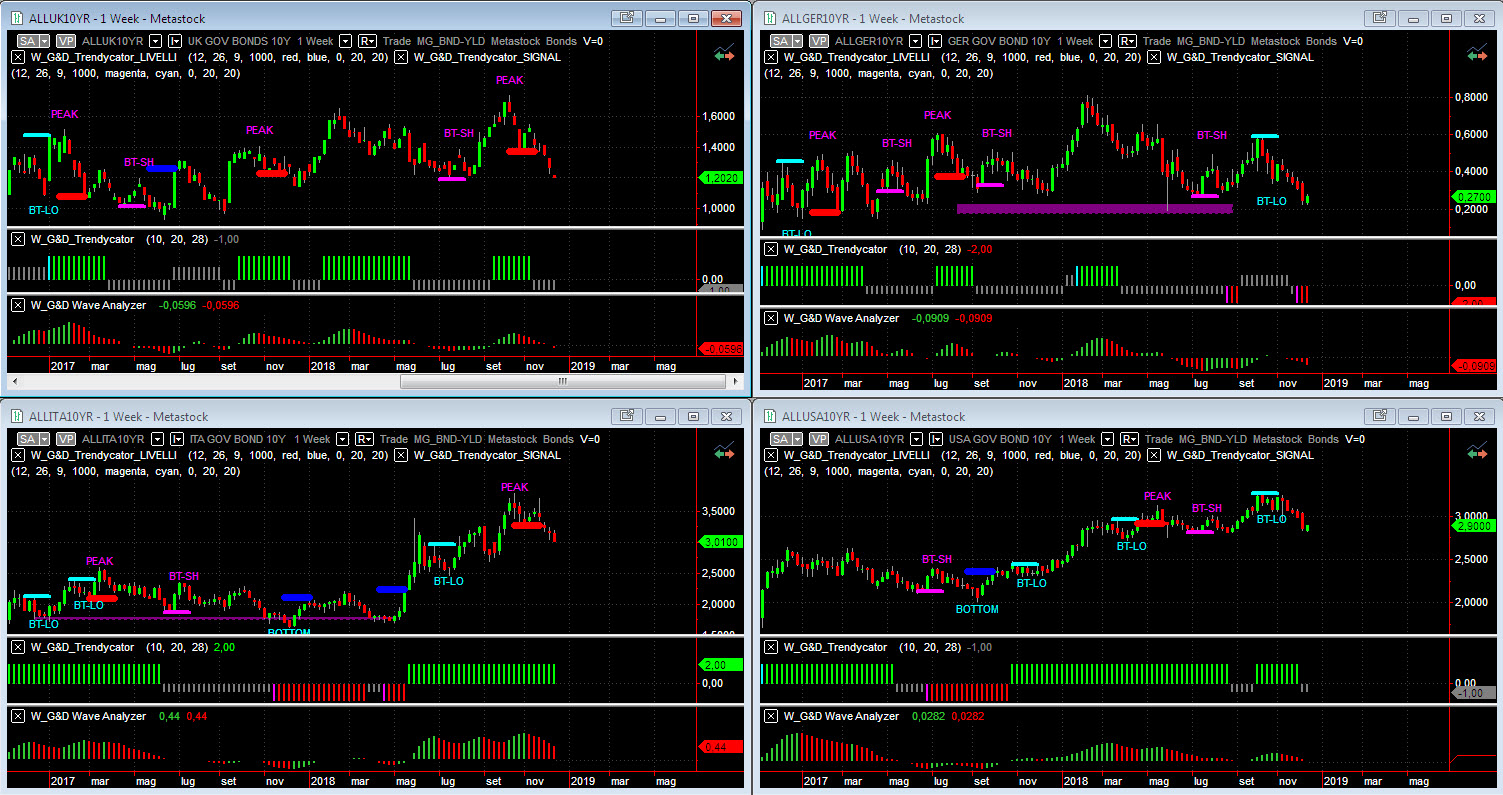Click the horizontal scrollbar thumb in ALLUK10YR window
The width and height of the screenshot is (1503, 795).
pyautogui.click(x=562, y=381)
